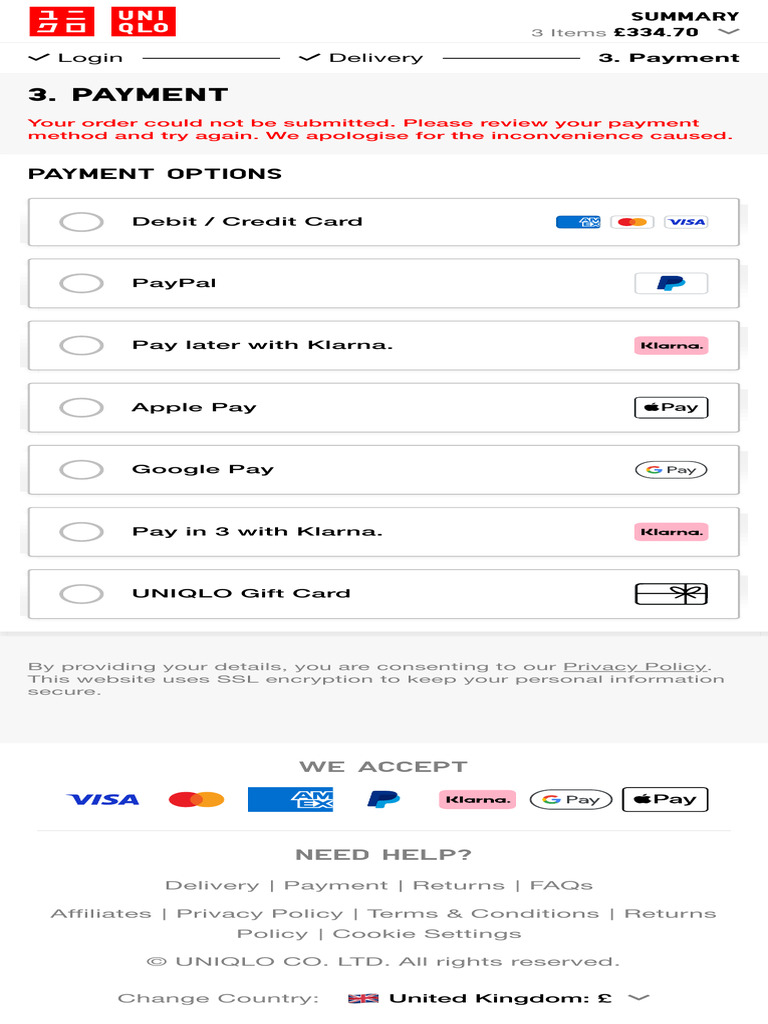Go back to the Login step
Screen dimensions: 768x1024
[76, 58]
